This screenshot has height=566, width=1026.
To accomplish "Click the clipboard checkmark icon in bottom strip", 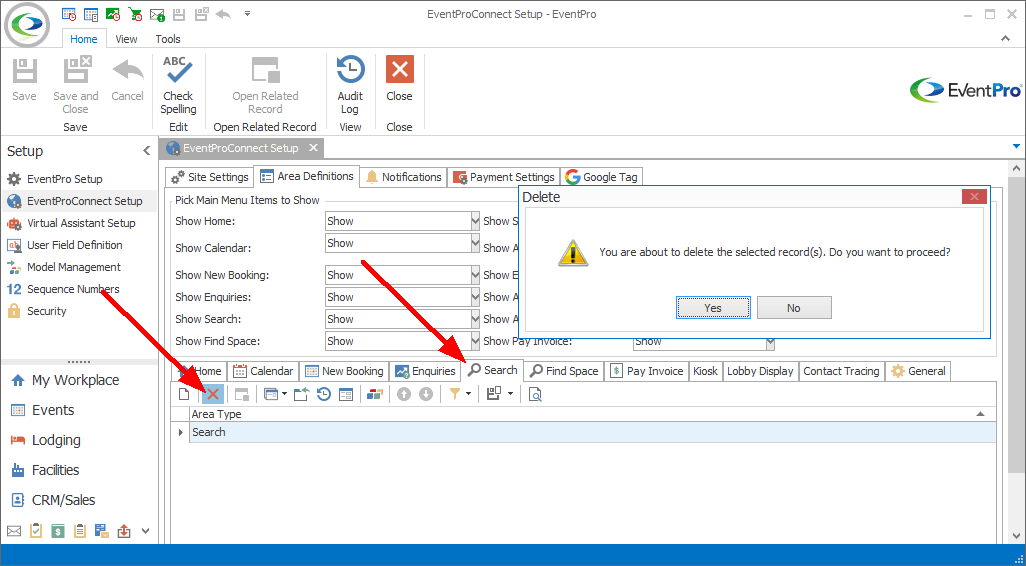I will pyautogui.click(x=36, y=531).
